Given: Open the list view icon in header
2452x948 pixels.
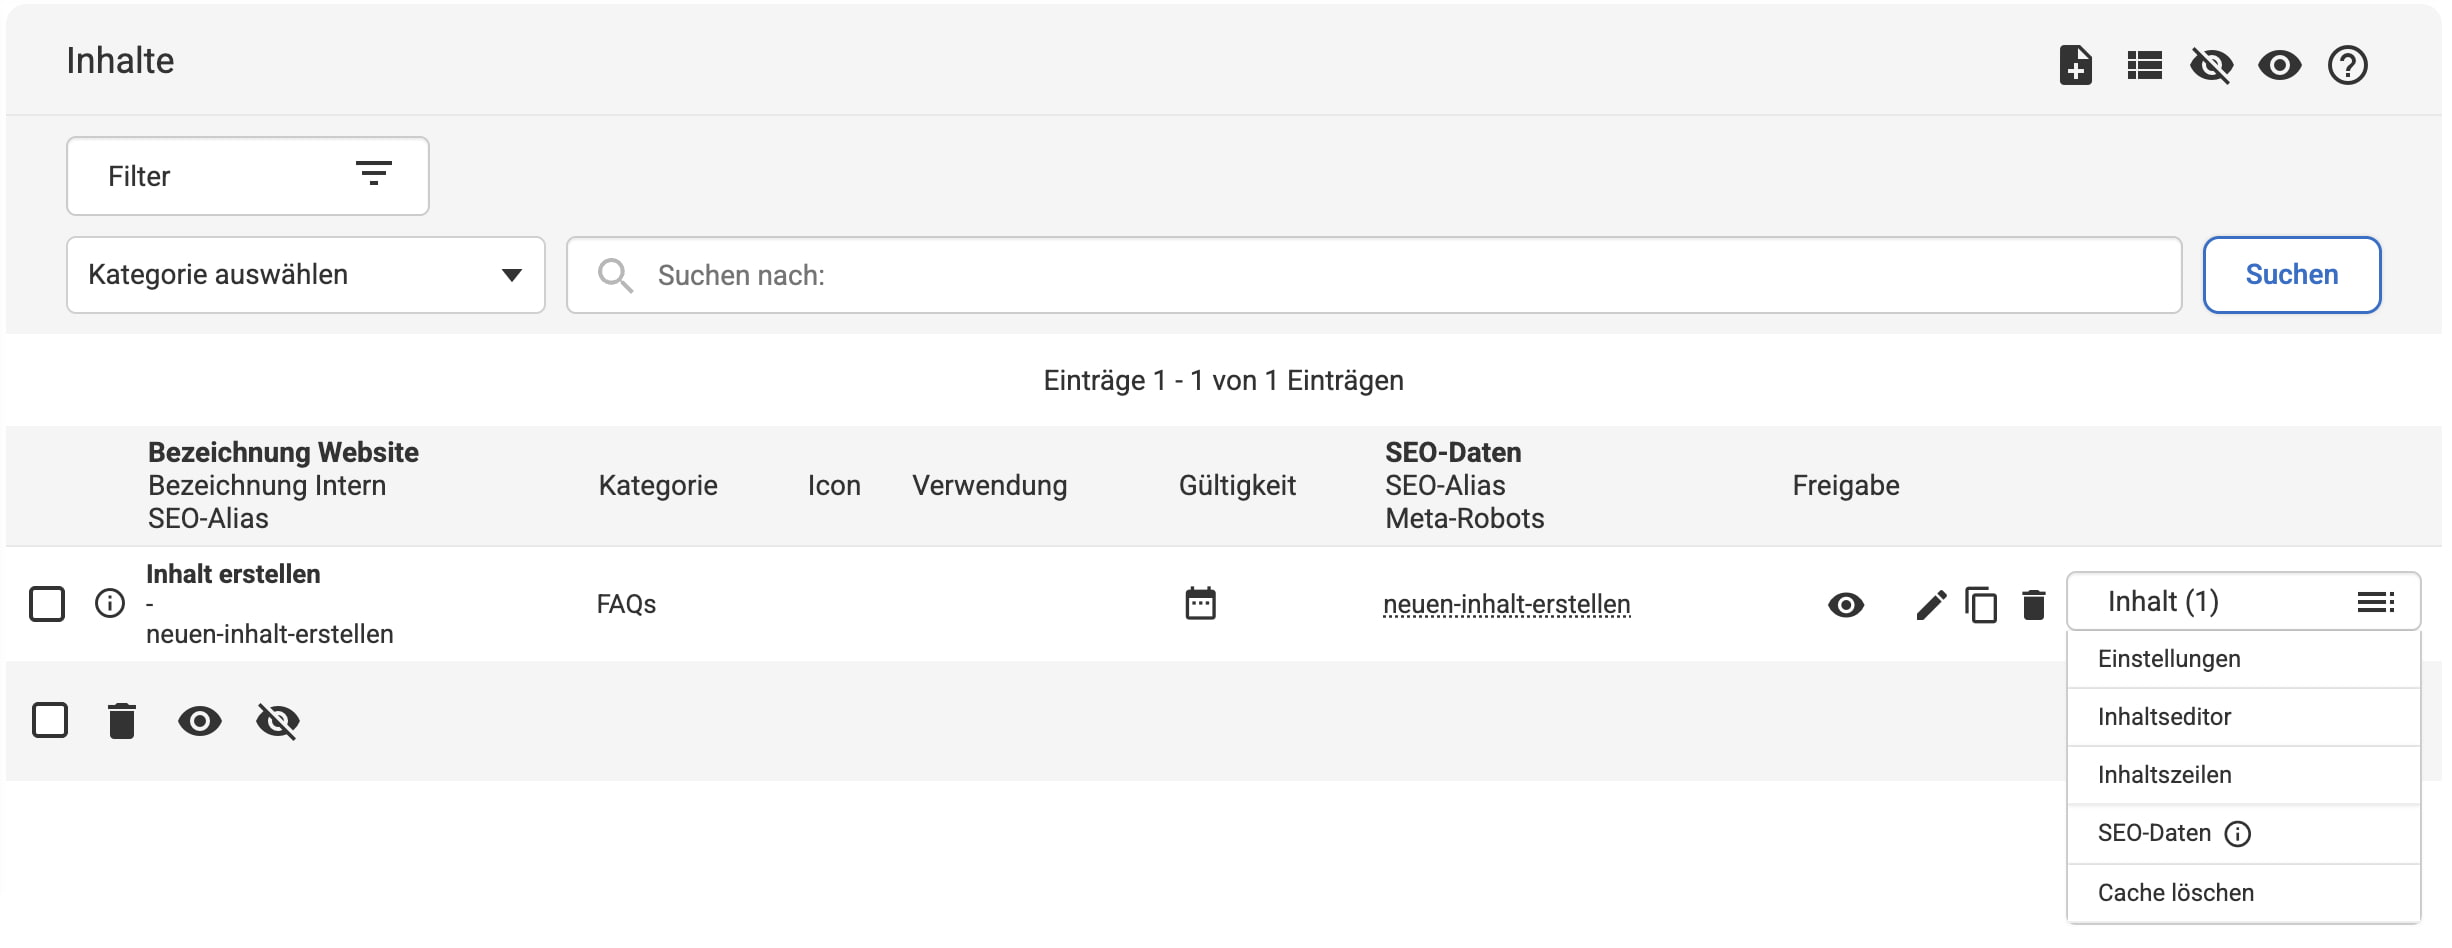Looking at the screenshot, I should [x=2144, y=66].
